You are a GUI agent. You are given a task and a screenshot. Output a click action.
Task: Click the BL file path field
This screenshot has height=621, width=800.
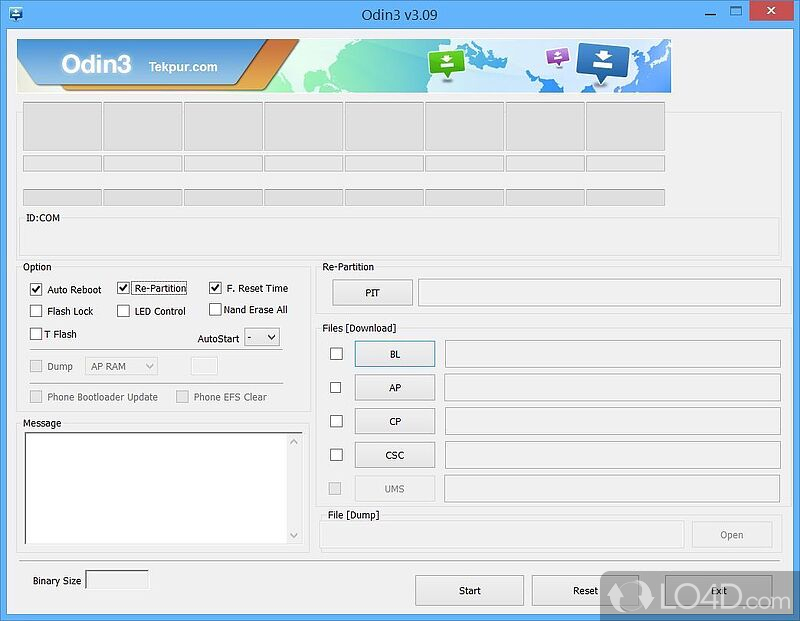(x=613, y=354)
